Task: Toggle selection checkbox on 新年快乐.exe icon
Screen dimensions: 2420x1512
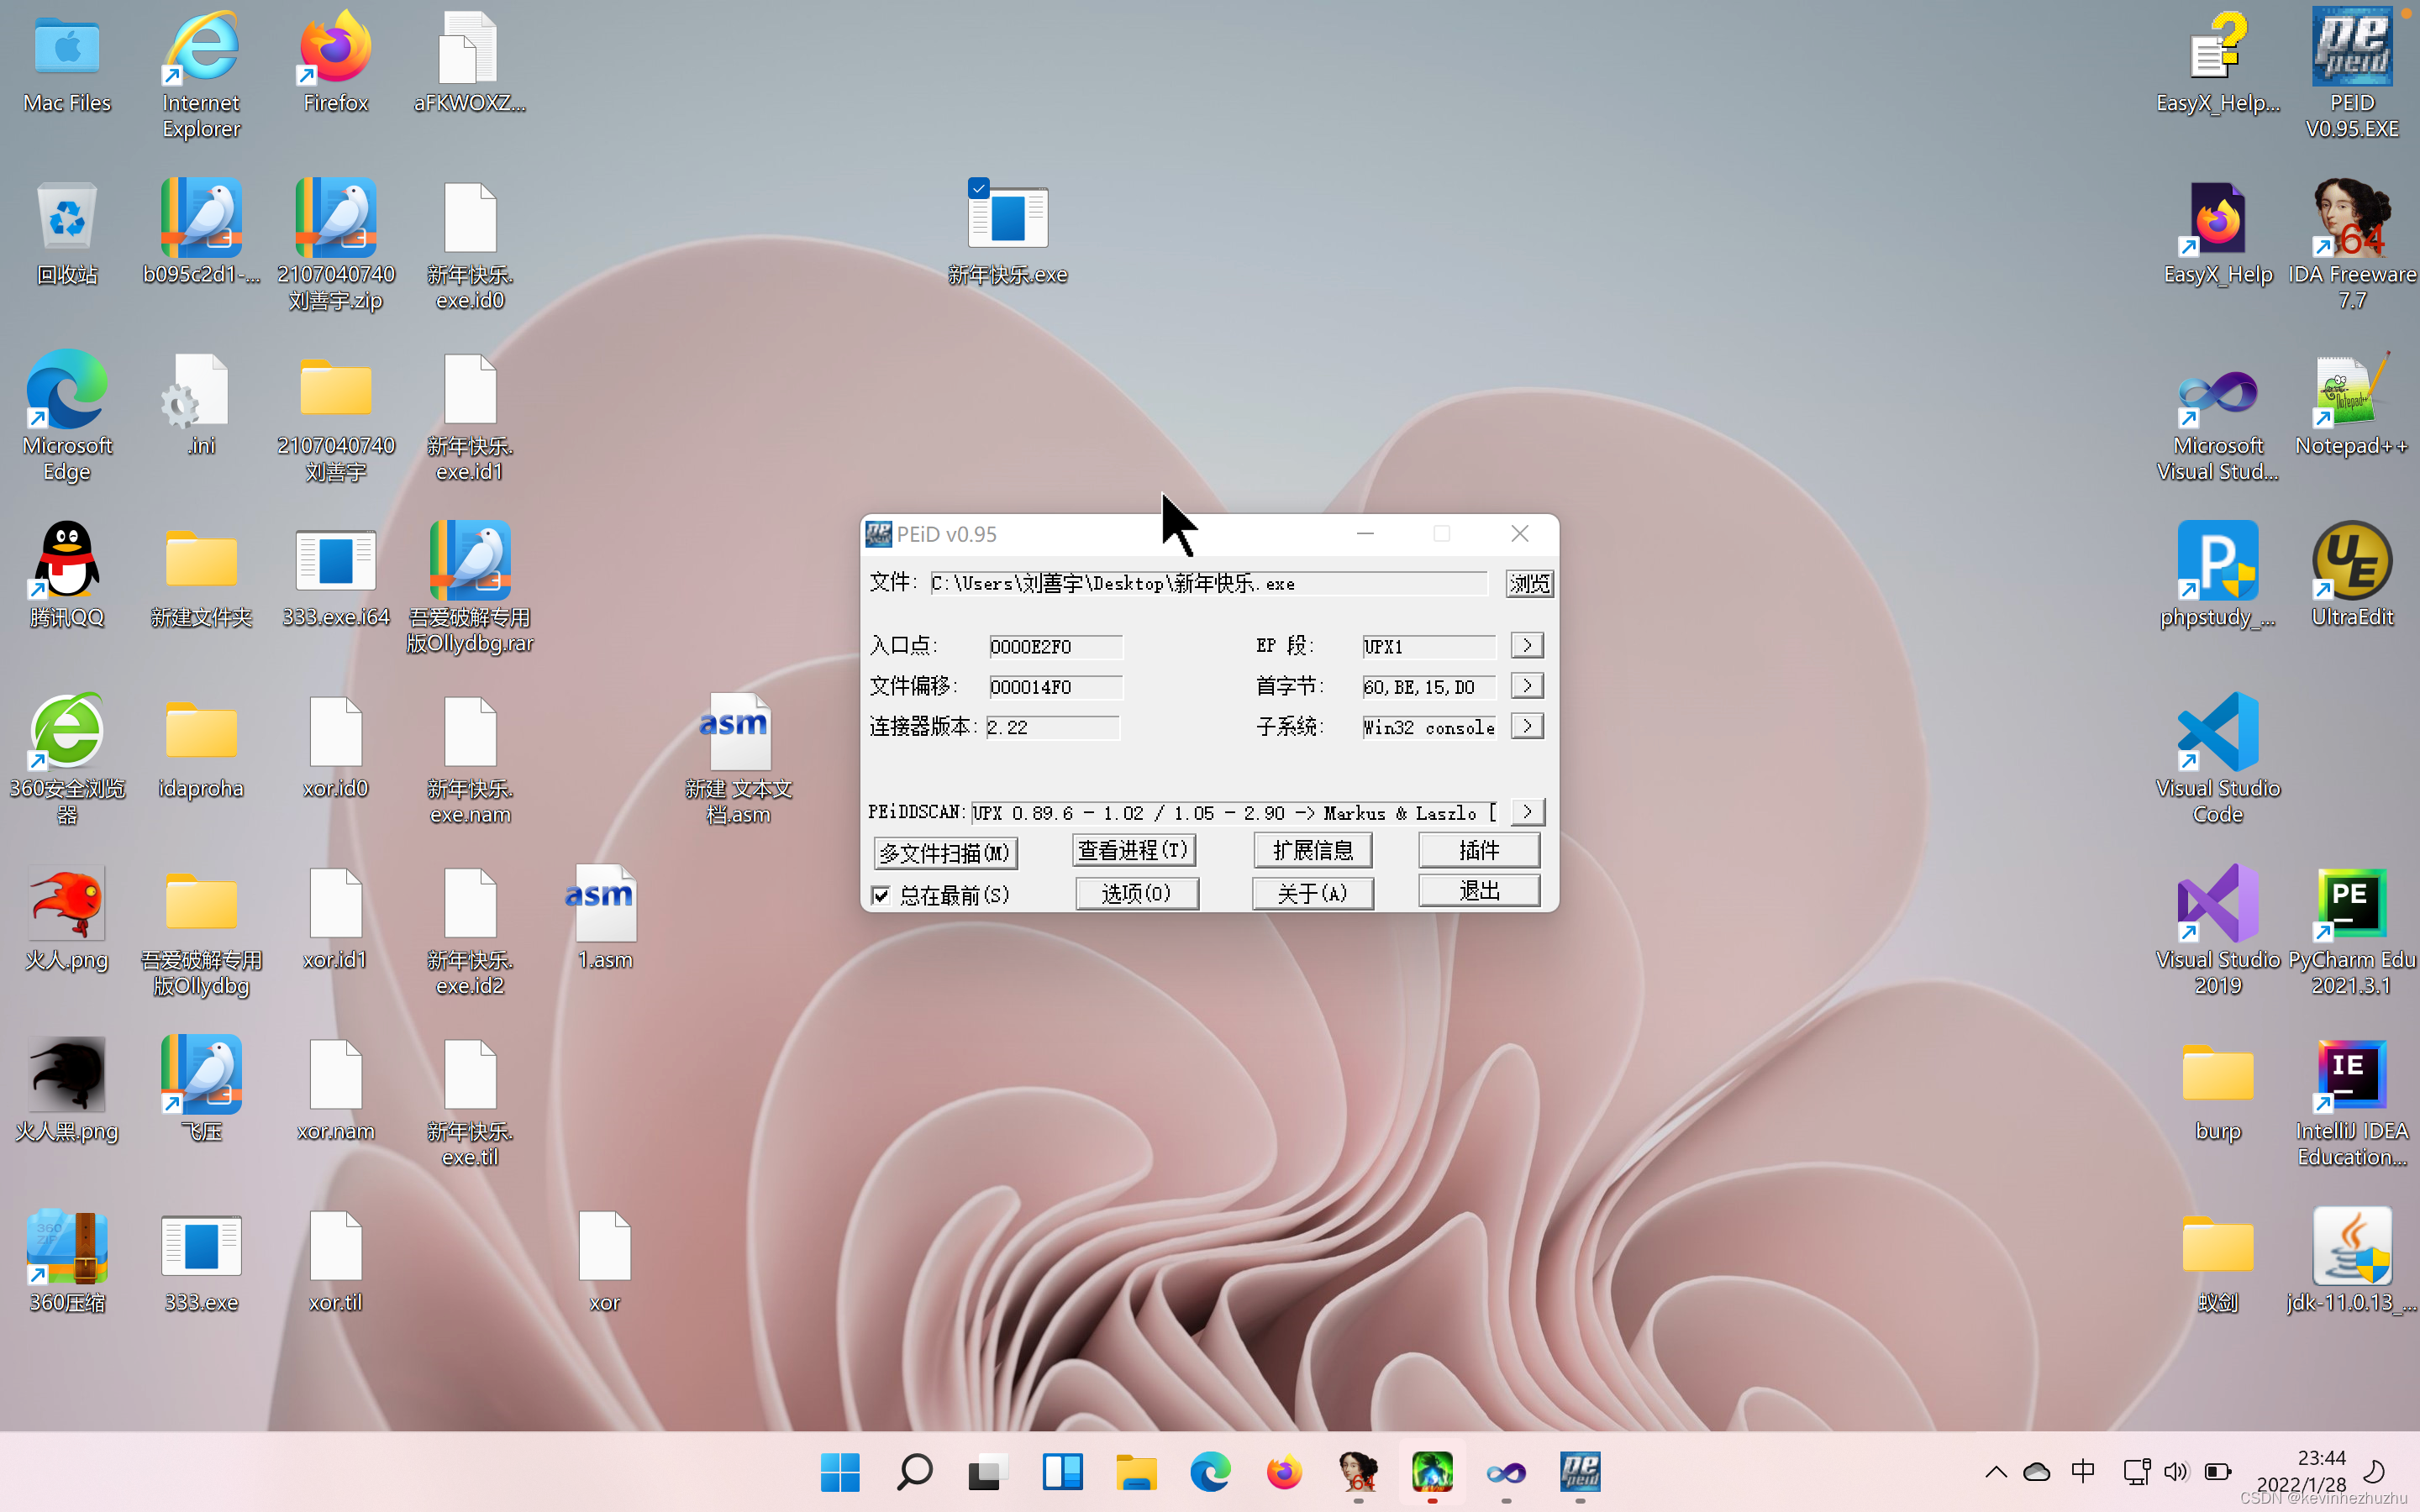Action: pyautogui.click(x=979, y=188)
